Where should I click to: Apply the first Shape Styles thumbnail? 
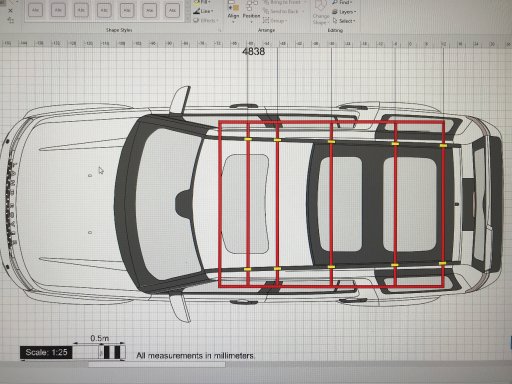tap(35, 10)
